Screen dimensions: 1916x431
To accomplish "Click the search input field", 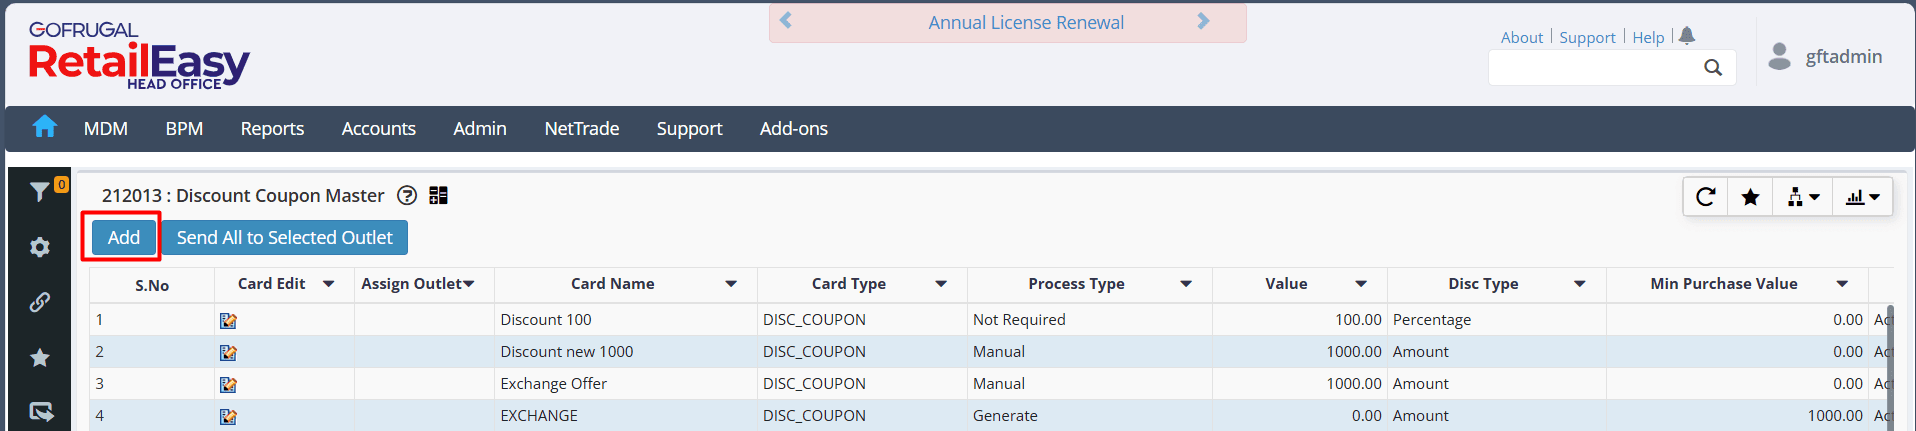I will [1592, 68].
